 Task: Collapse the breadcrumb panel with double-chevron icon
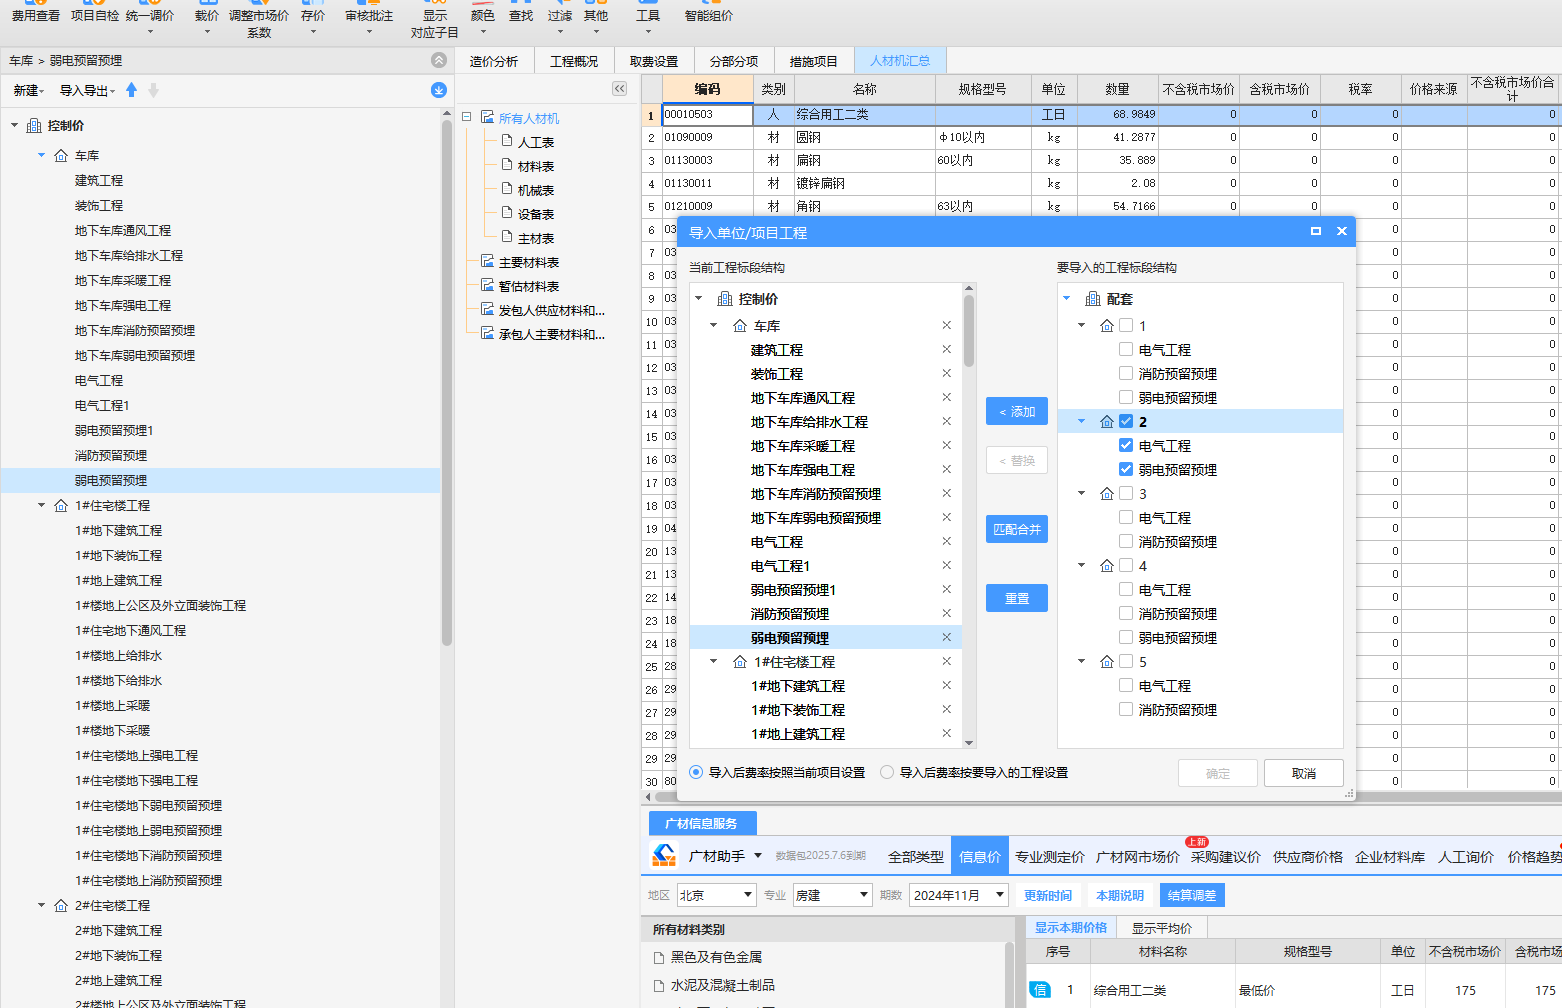tap(438, 60)
